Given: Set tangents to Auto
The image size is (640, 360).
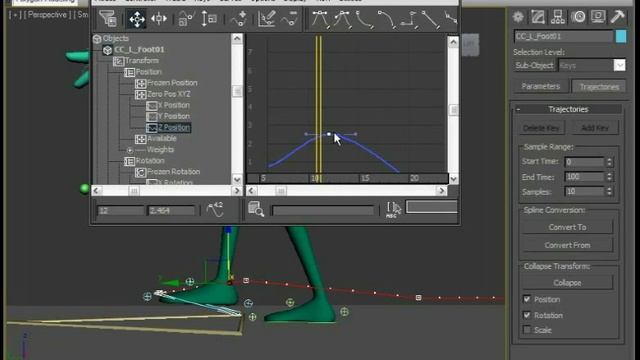Looking at the screenshot, I should (321, 19).
